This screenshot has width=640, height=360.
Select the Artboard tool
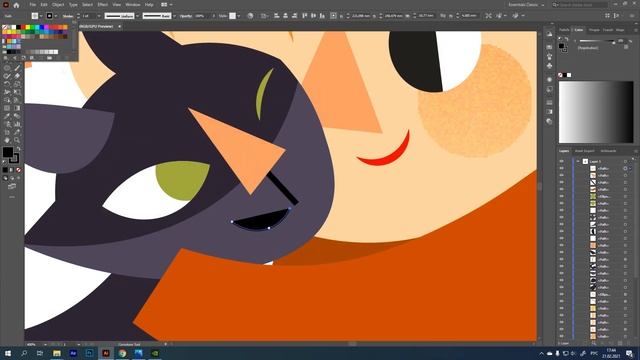[7, 132]
